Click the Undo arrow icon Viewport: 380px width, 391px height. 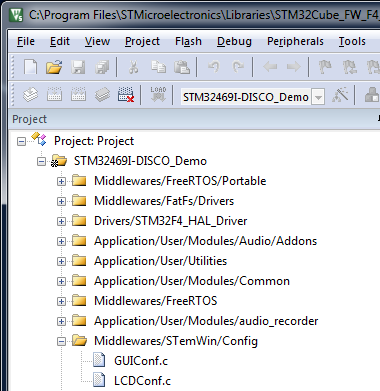coord(214,67)
